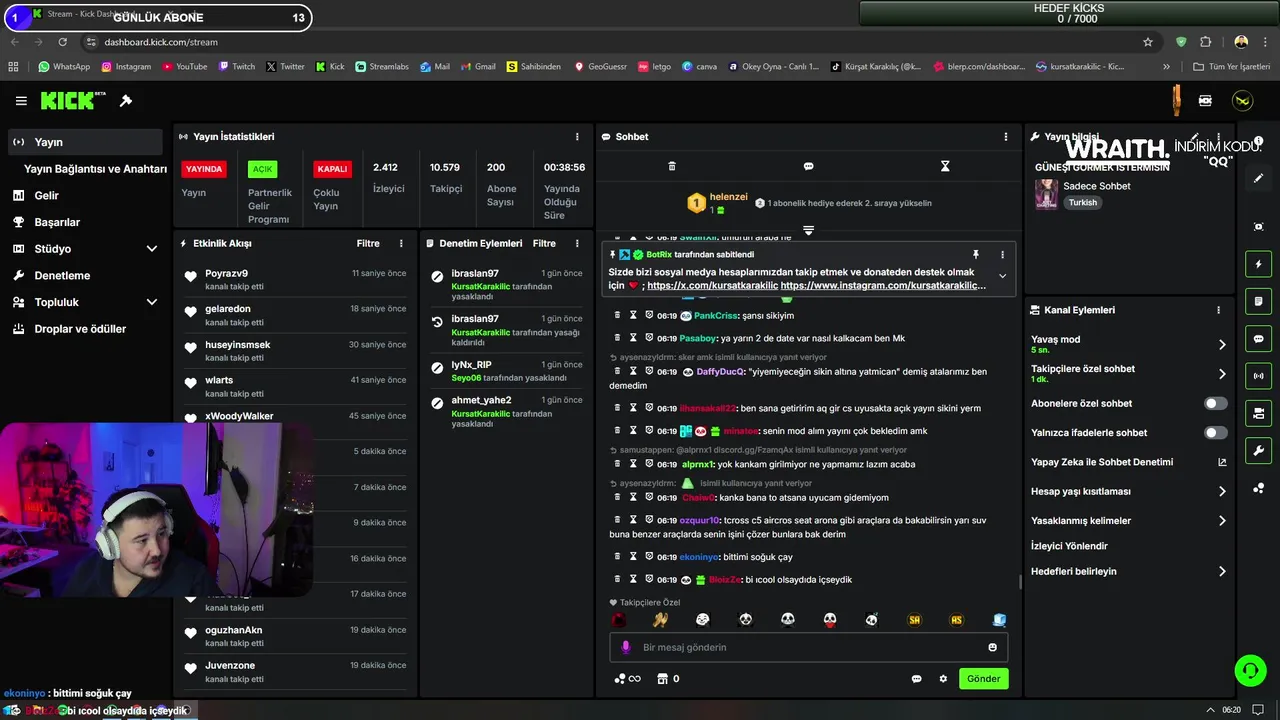Click the chat bubble icon in right sidebar
Screen dimensions: 1280x720
pos(1259,339)
